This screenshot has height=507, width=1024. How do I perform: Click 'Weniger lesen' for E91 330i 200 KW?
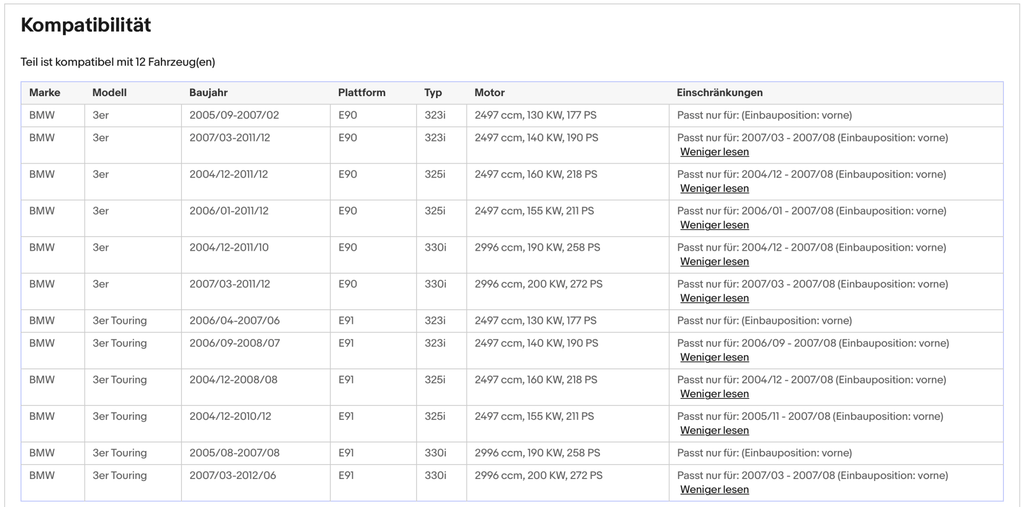click(714, 490)
